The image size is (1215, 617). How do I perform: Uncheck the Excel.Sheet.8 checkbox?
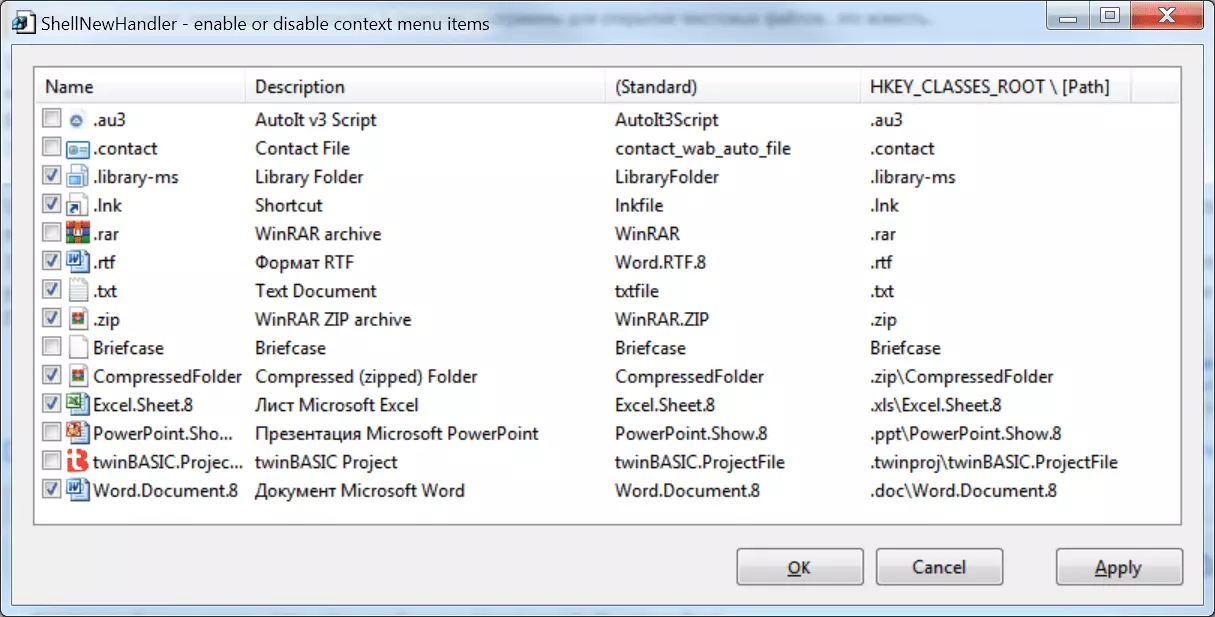(52, 405)
